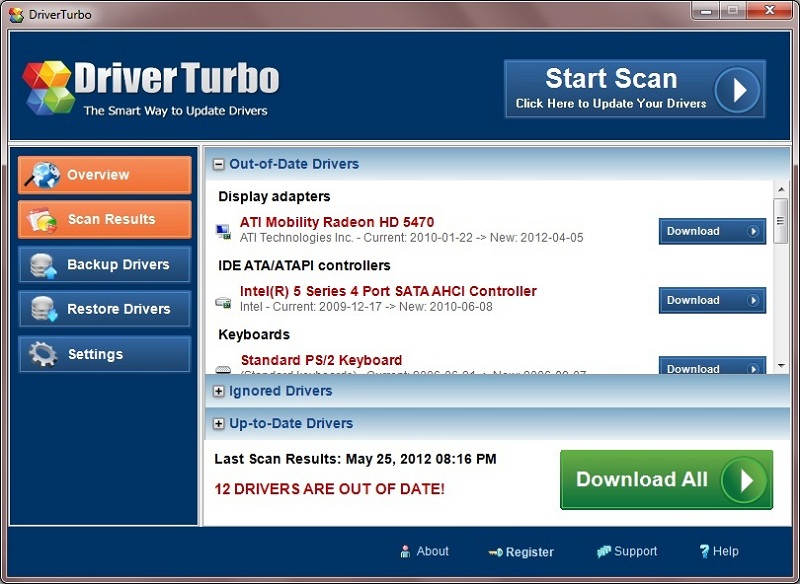The width and height of the screenshot is (800, 584).
Task: Click the Help question mark icon
Action: tap(704, 551)
